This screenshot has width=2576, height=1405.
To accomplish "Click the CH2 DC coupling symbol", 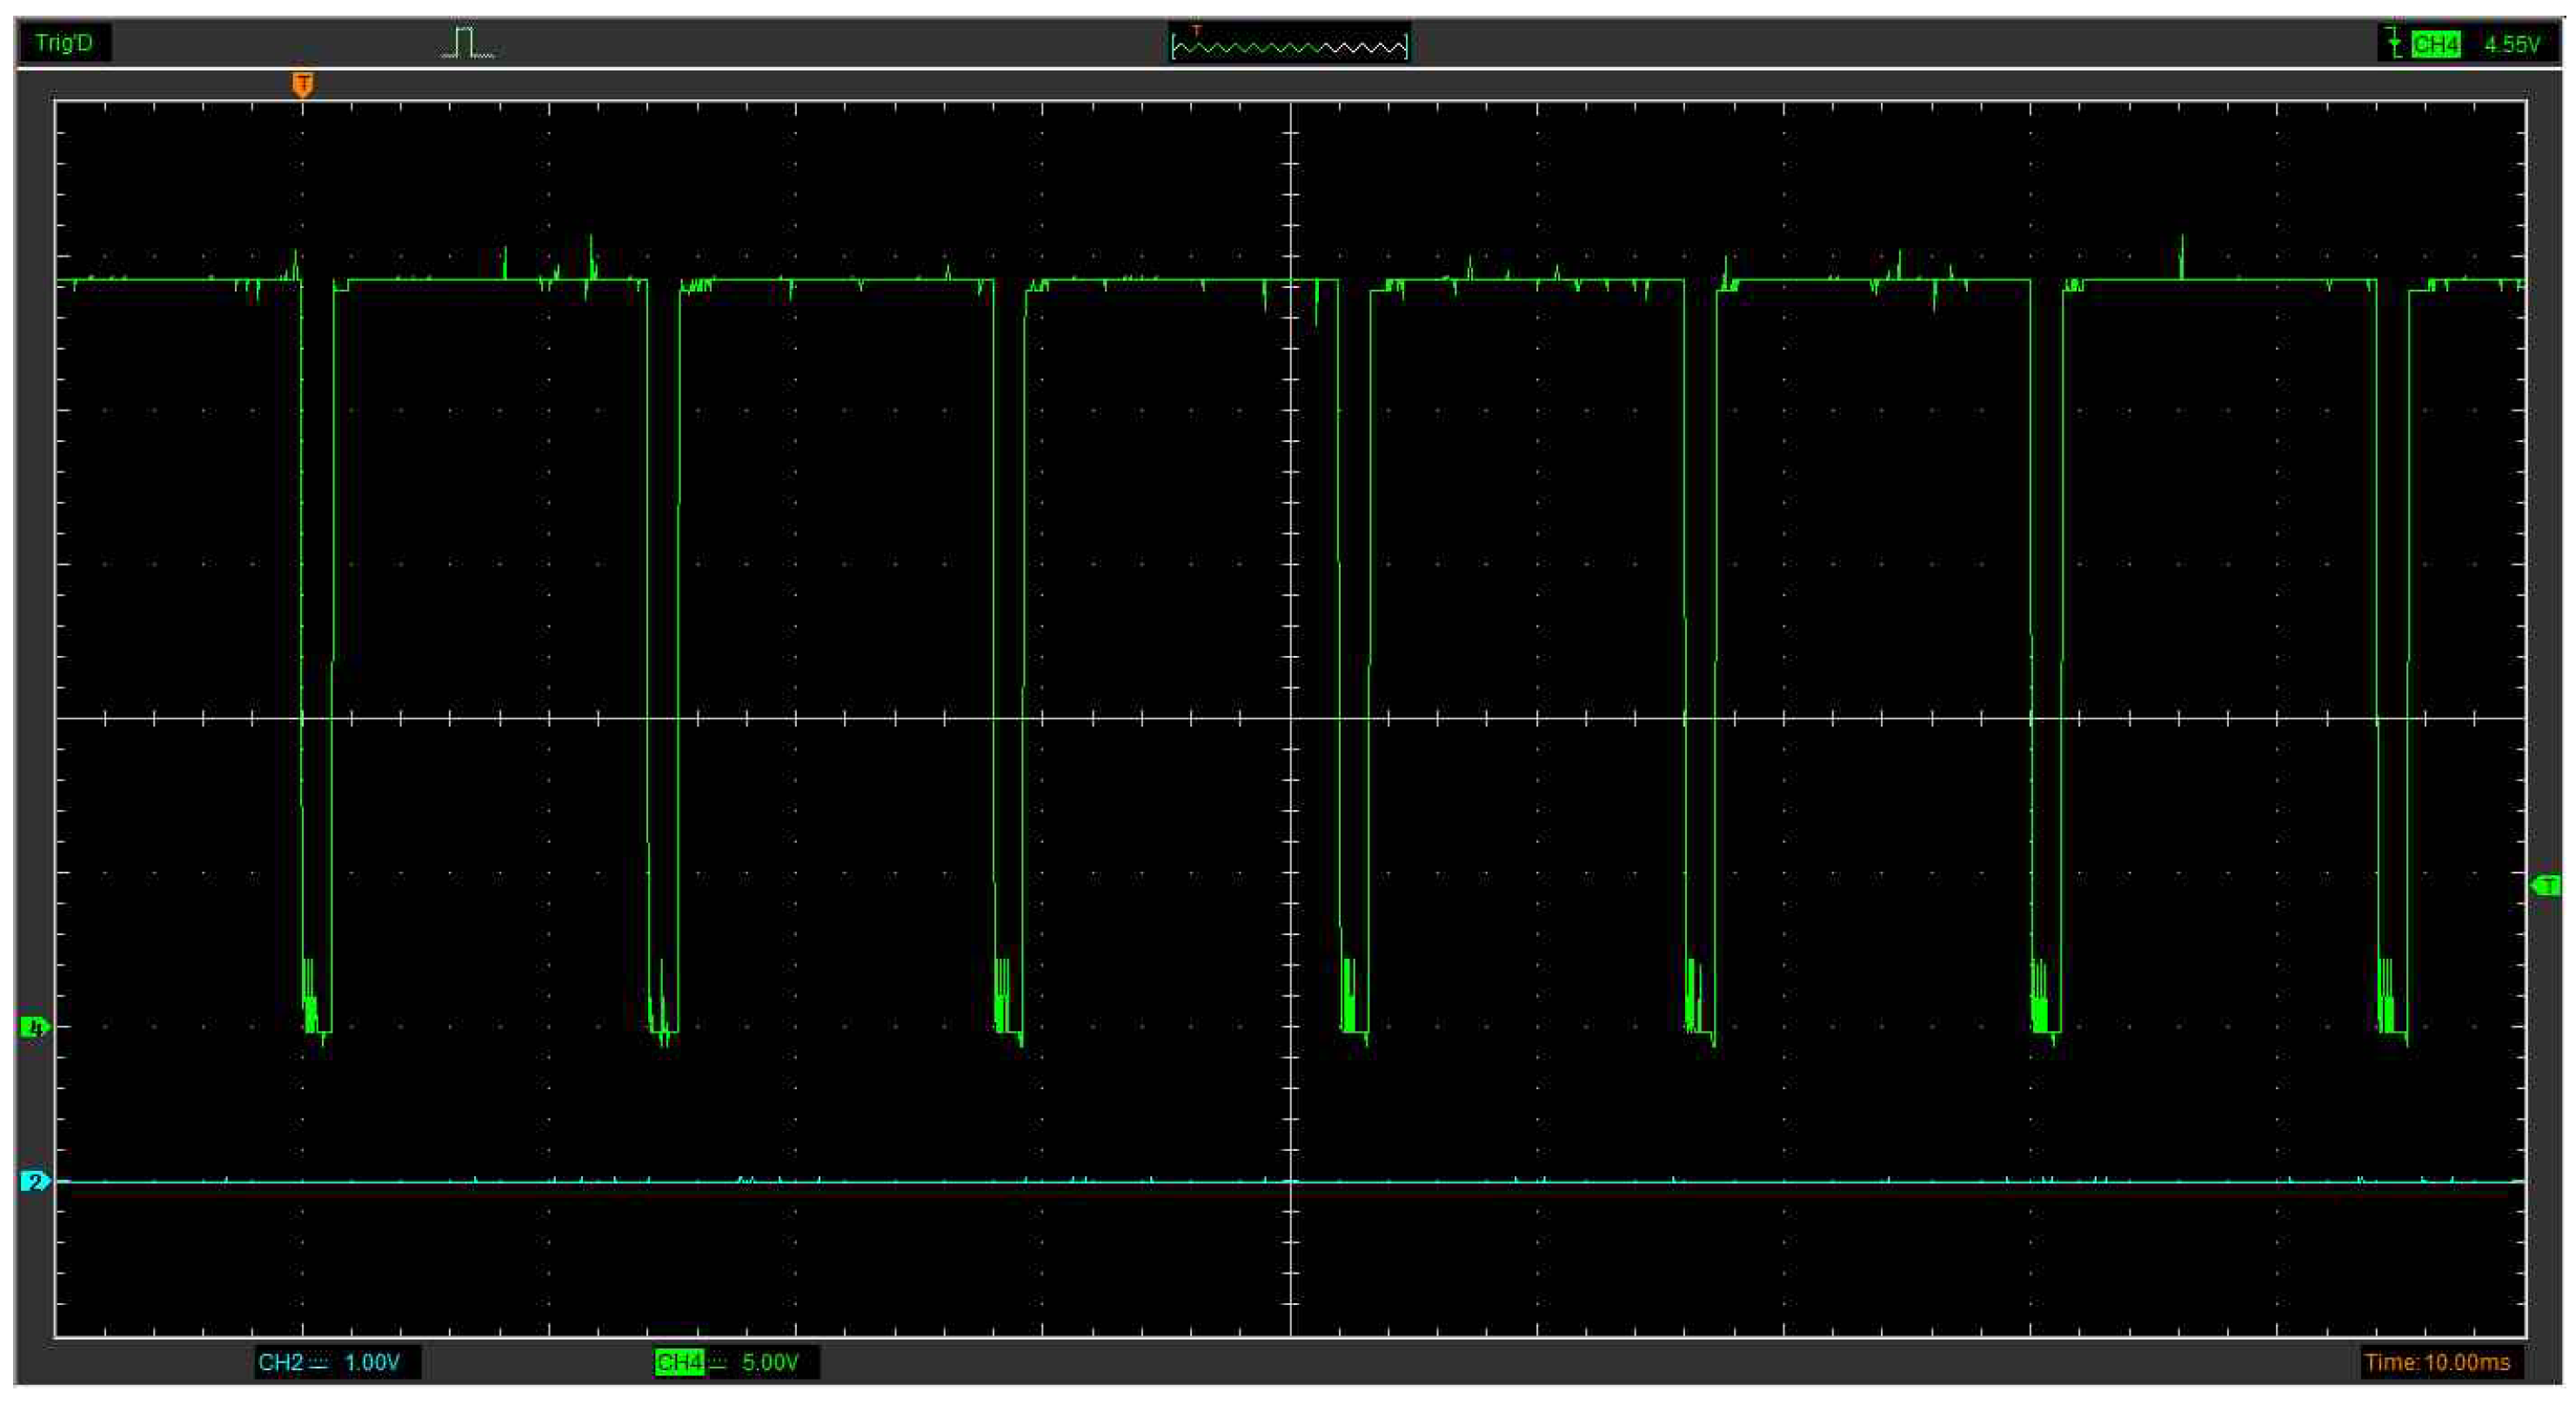I will click(319, 1362).
